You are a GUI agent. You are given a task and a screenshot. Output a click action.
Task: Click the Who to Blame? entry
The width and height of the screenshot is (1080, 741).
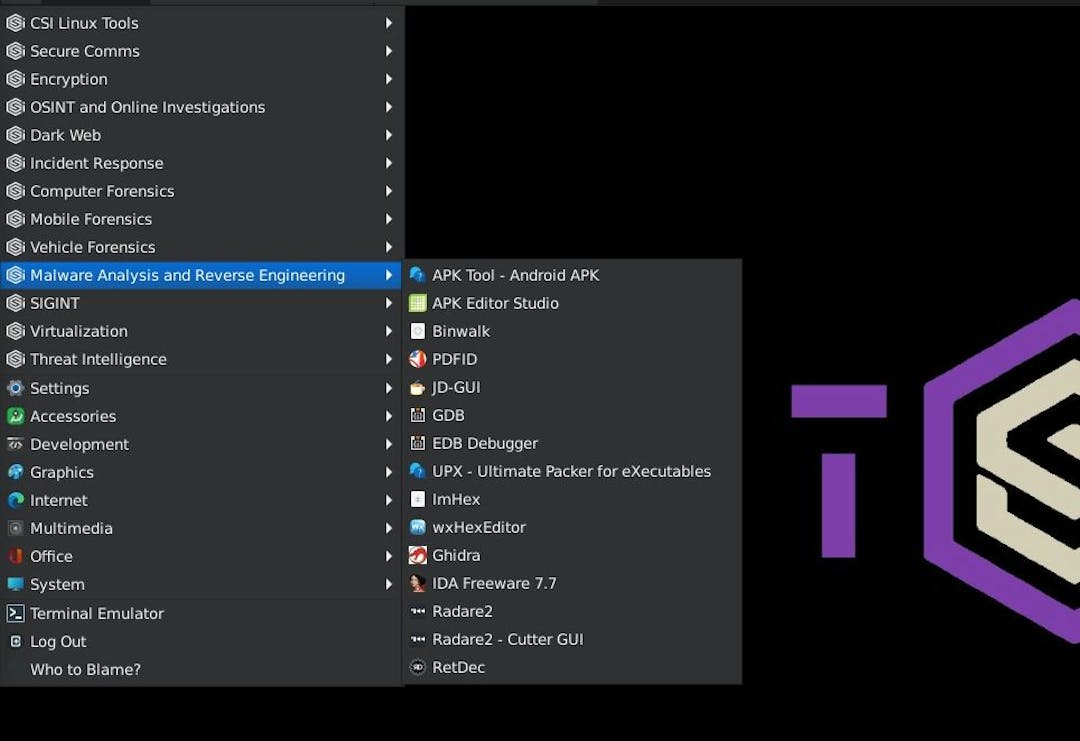[85, 670]
